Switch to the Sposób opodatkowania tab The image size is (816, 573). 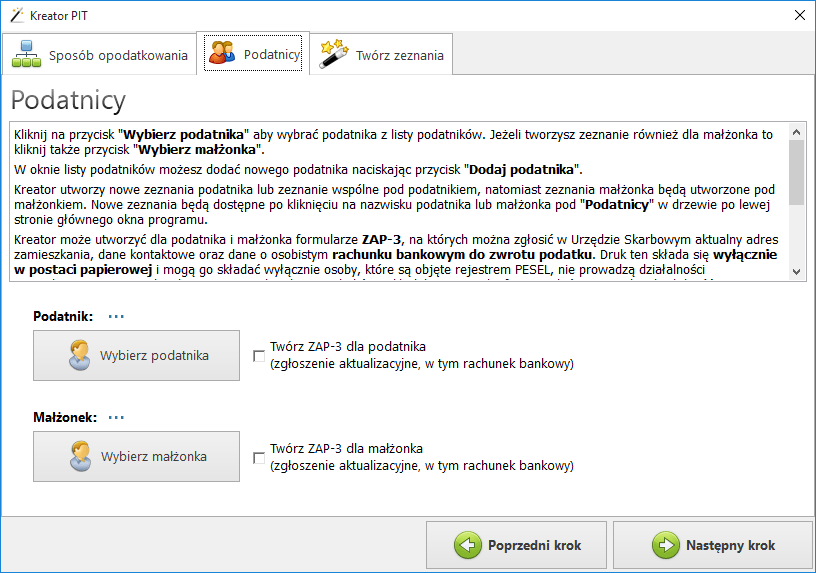pos(100,55)
